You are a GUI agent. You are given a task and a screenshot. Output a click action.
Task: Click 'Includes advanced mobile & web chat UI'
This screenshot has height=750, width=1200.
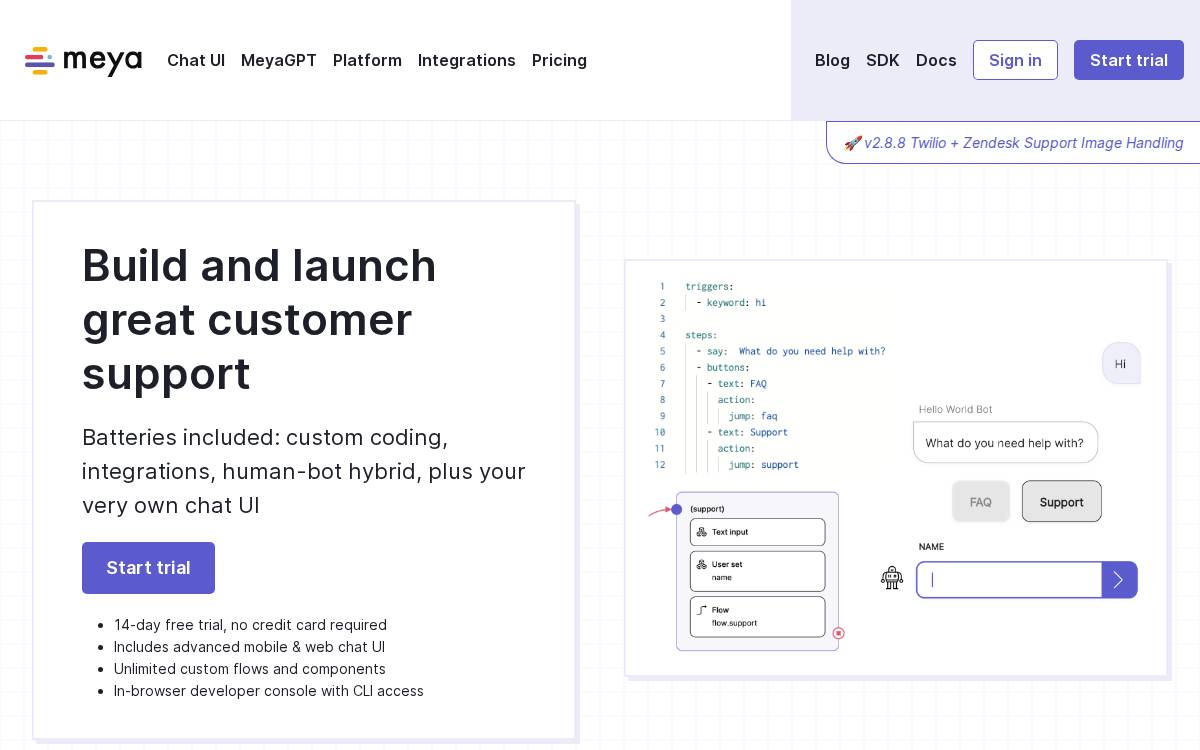(249, 647)
